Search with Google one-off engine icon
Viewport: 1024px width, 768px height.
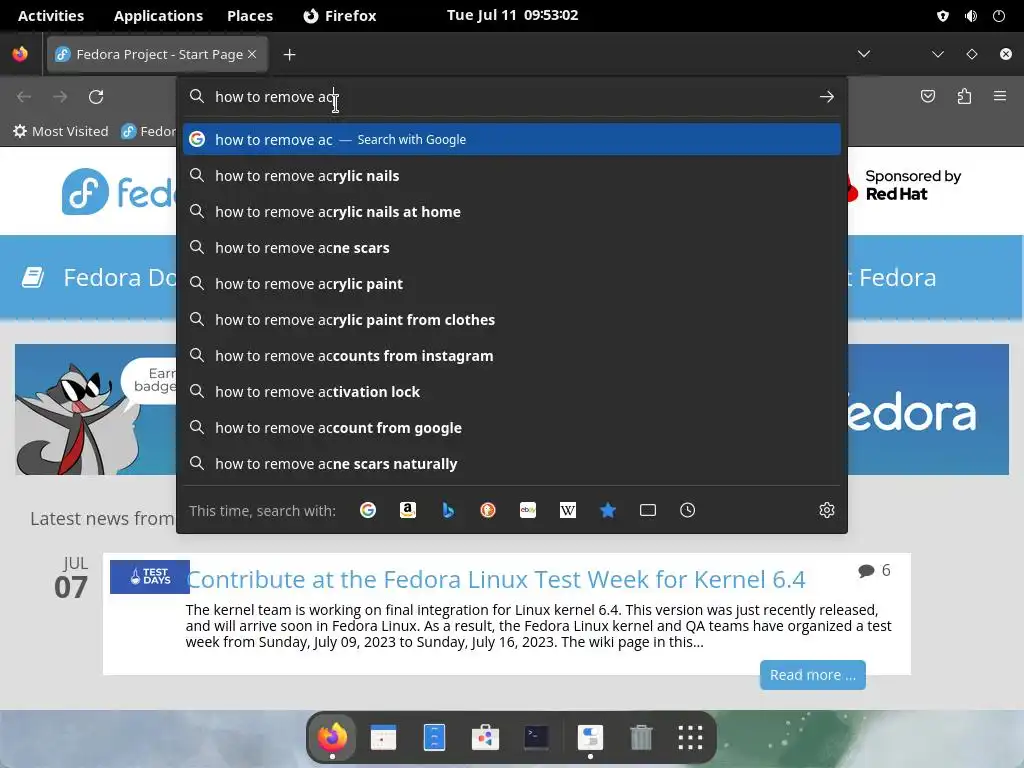click(x=368, y=510)
